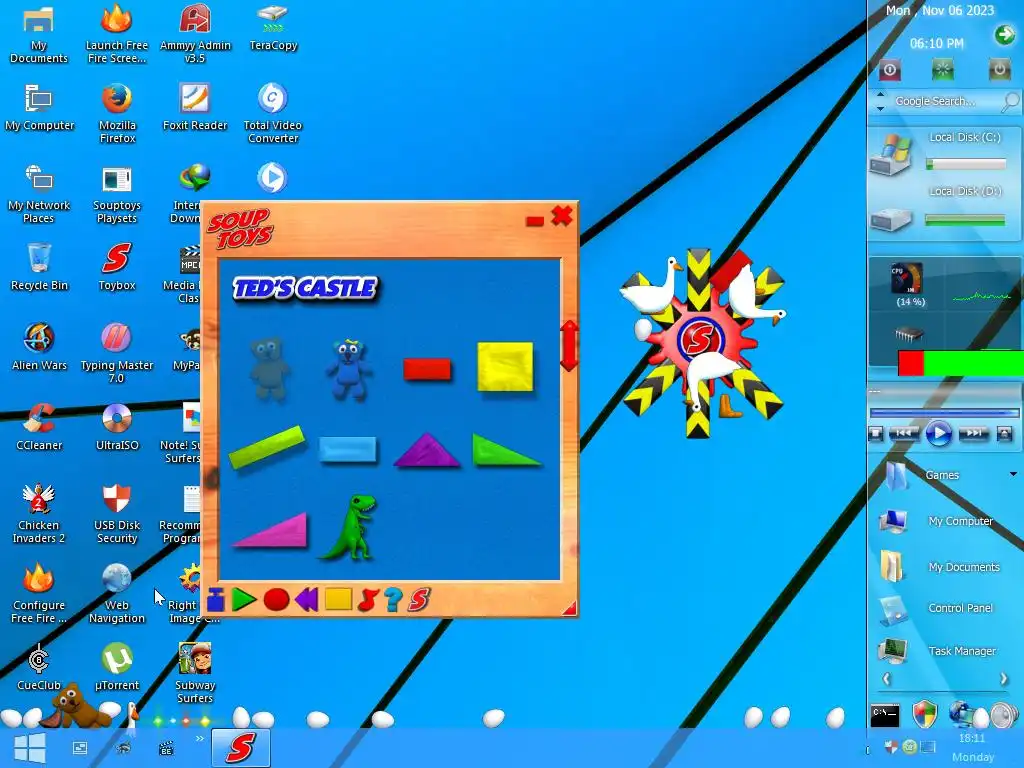Select the red rectangle block

[427, 369]
